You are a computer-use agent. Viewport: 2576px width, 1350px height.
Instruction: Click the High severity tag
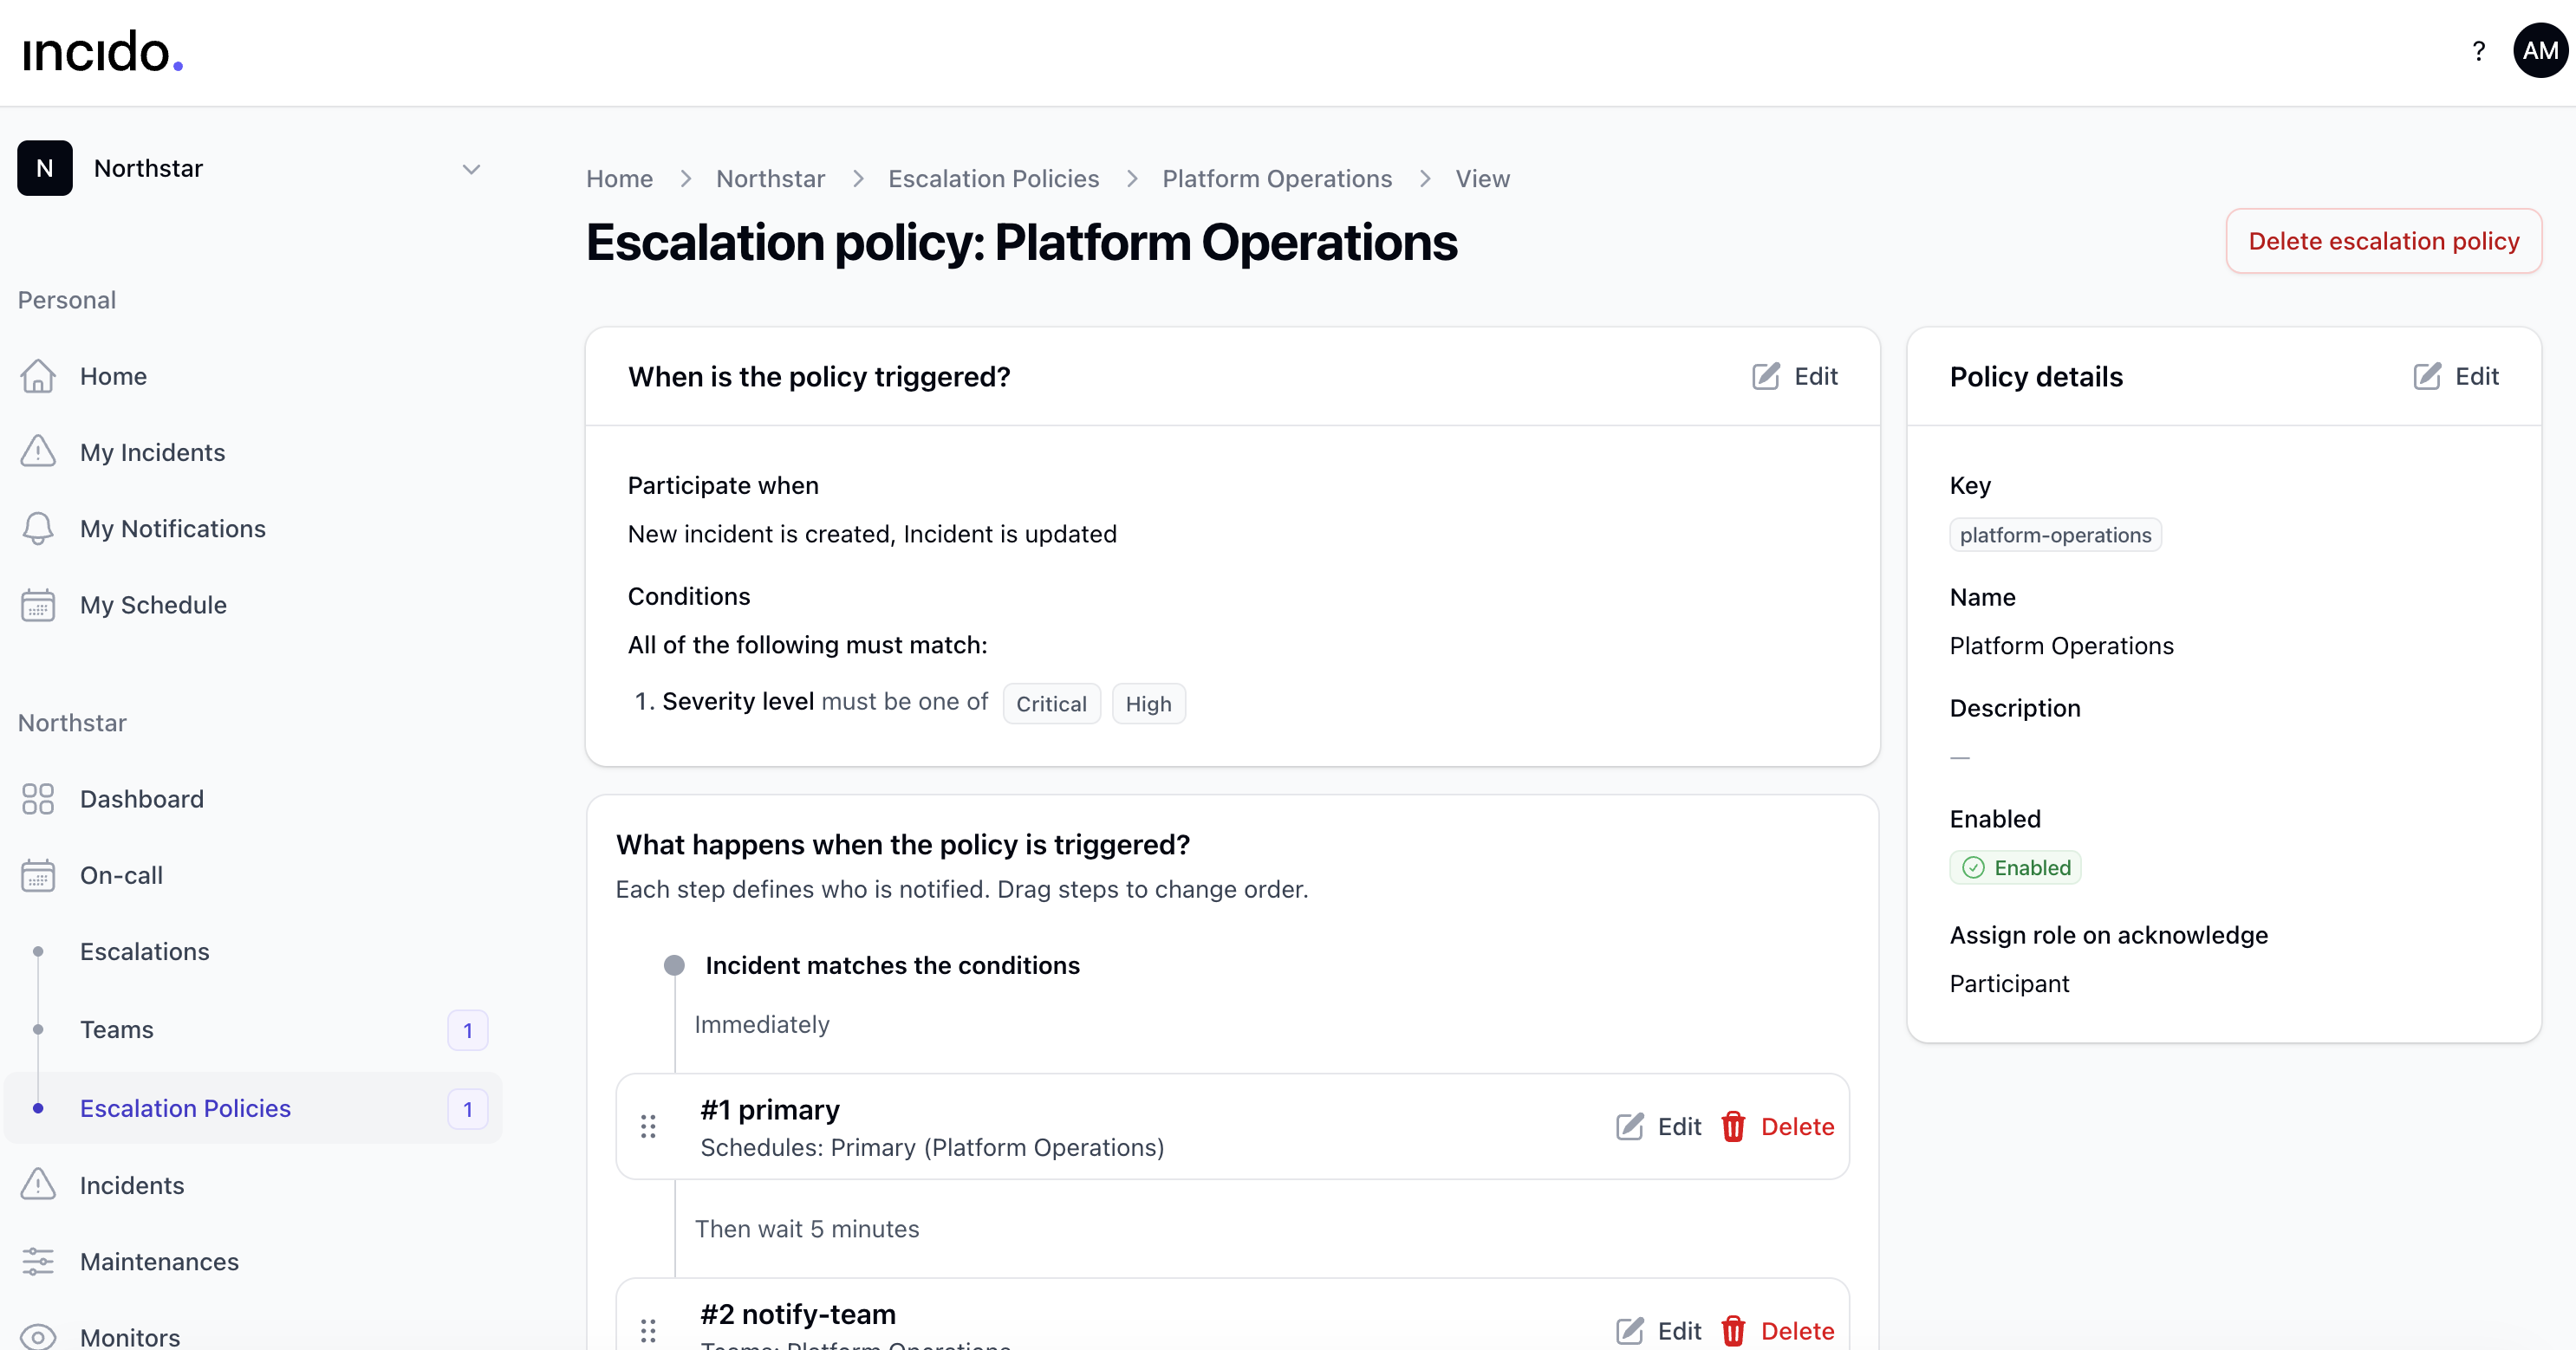[x=1148, y=704]
